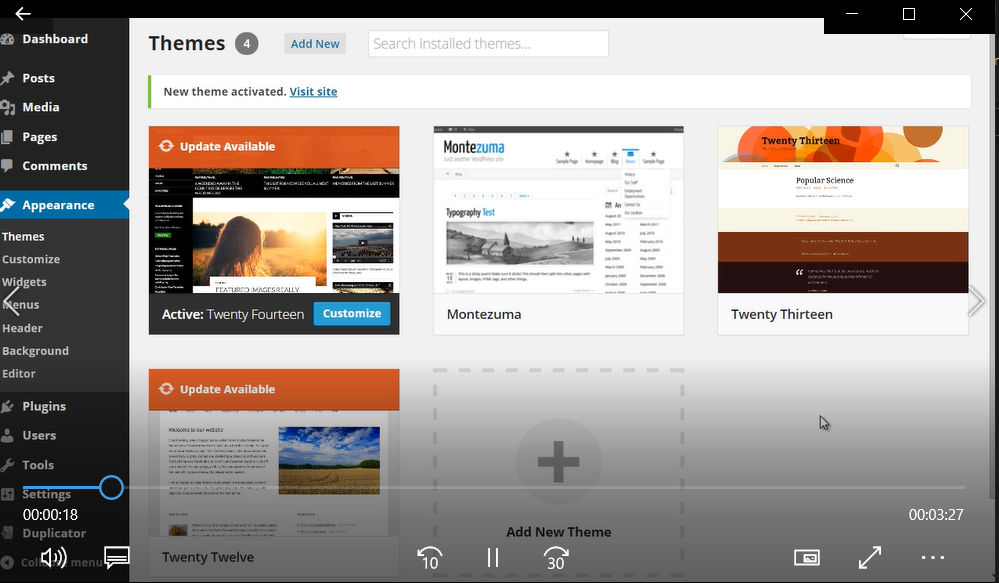Open more options ellipsis menu
The height and width of the screenshot is (583, 999).
[932, 558]
